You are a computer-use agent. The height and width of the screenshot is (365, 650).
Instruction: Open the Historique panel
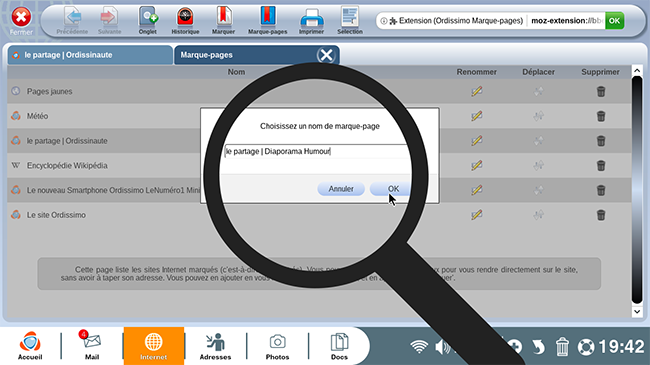pyautogui.click(x=185, y=20)
